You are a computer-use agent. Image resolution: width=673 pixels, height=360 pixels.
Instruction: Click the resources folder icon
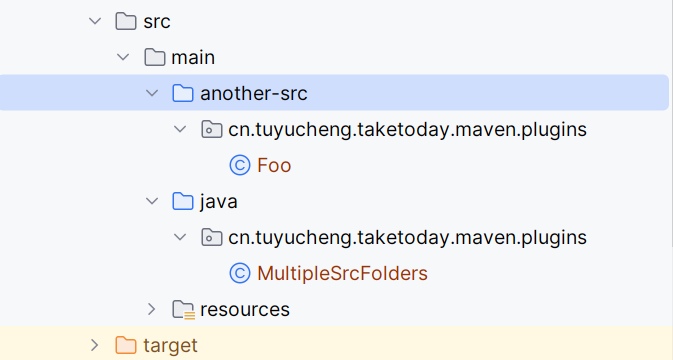coord(184,309)
